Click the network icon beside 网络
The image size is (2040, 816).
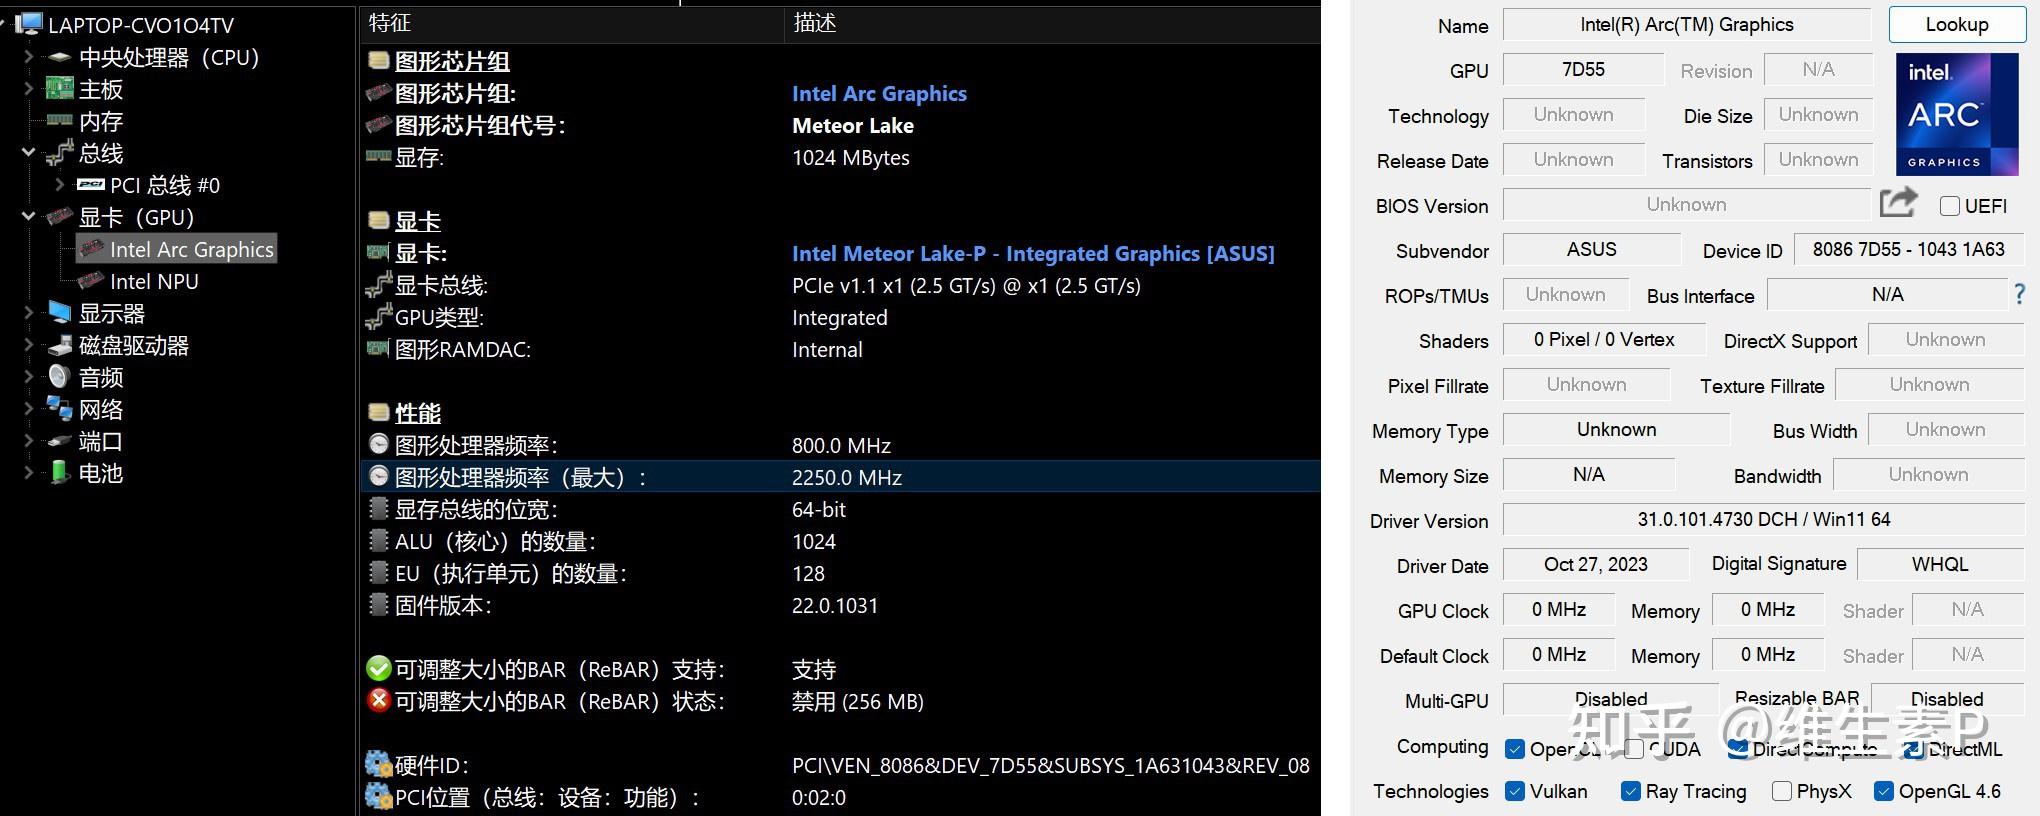tap(60, 409)
